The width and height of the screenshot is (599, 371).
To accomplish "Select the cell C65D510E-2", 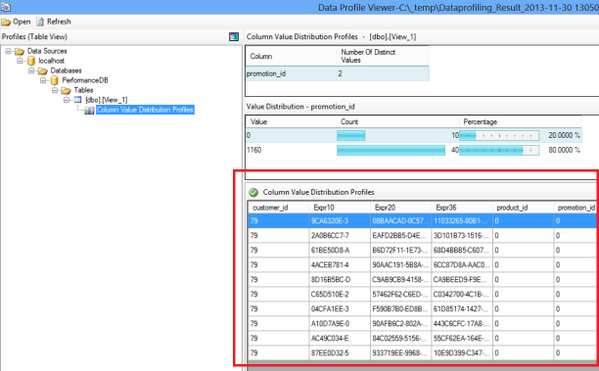I will [339, 294].
